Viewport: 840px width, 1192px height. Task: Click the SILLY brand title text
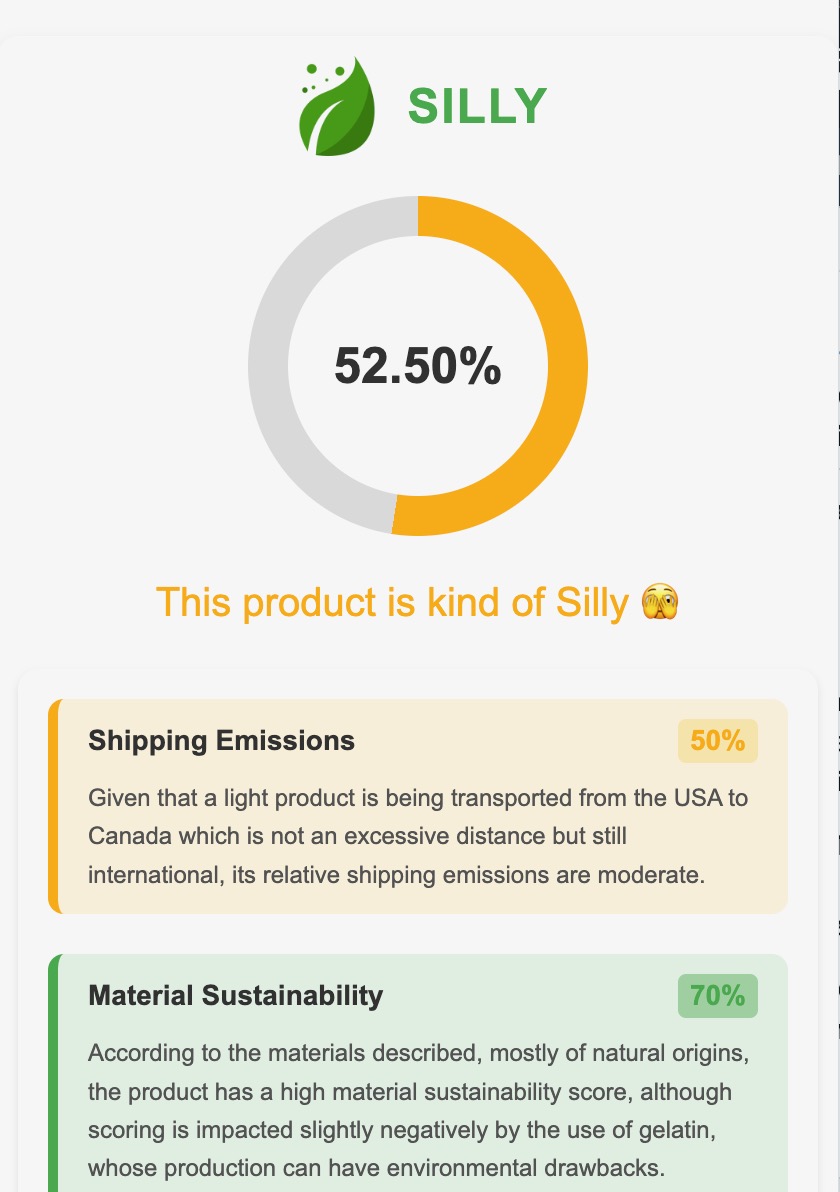point(477,106)
